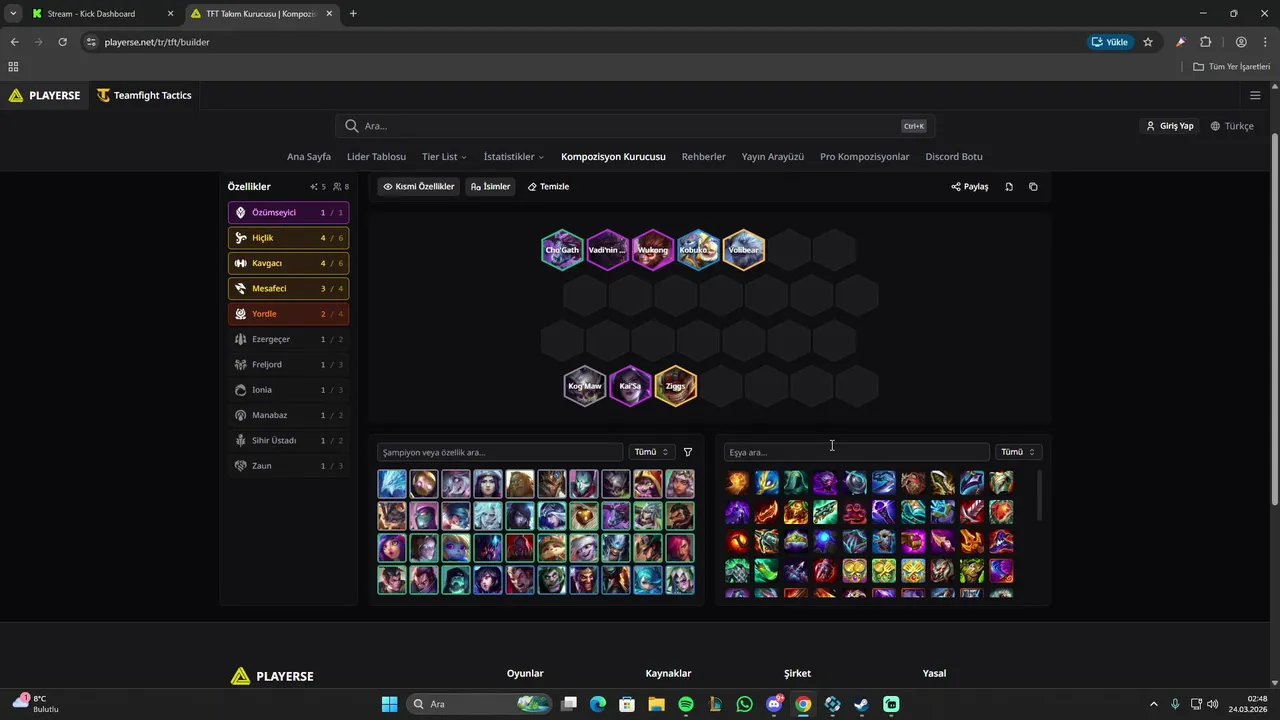Show hidden system tray icons
This screenshot has height=720, width=1280.
pyautogui.click(x=1153, y=704)
